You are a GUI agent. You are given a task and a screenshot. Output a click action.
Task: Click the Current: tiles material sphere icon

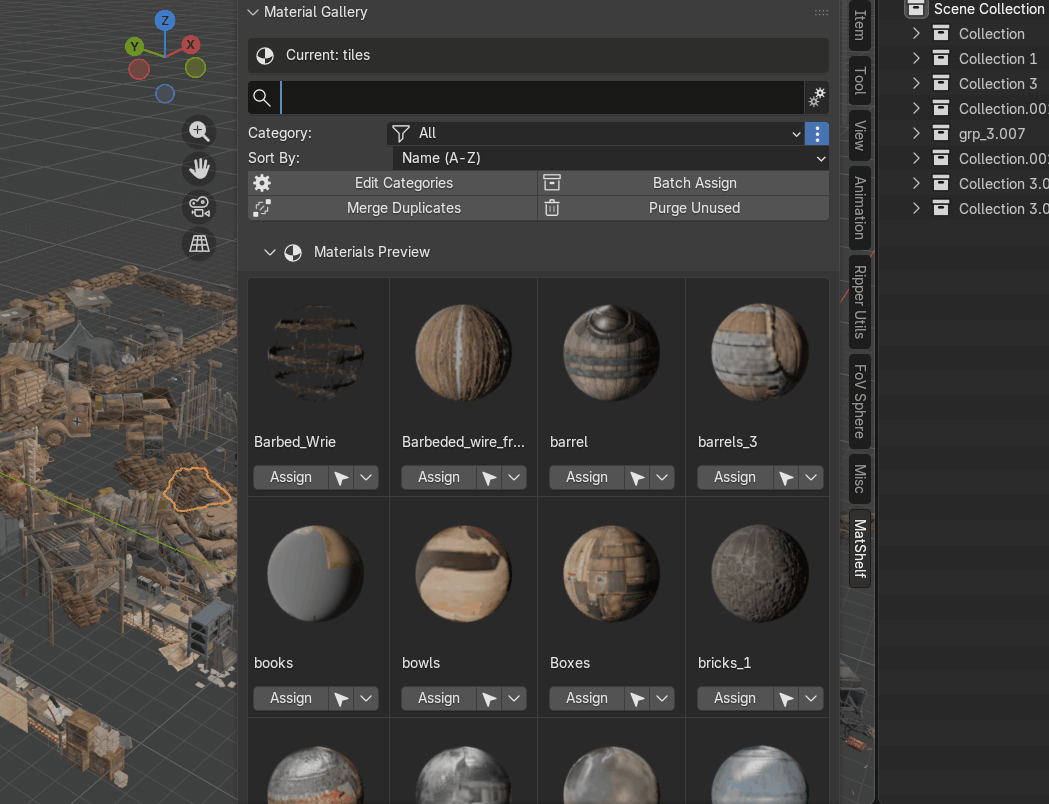(x=265, y=56)
